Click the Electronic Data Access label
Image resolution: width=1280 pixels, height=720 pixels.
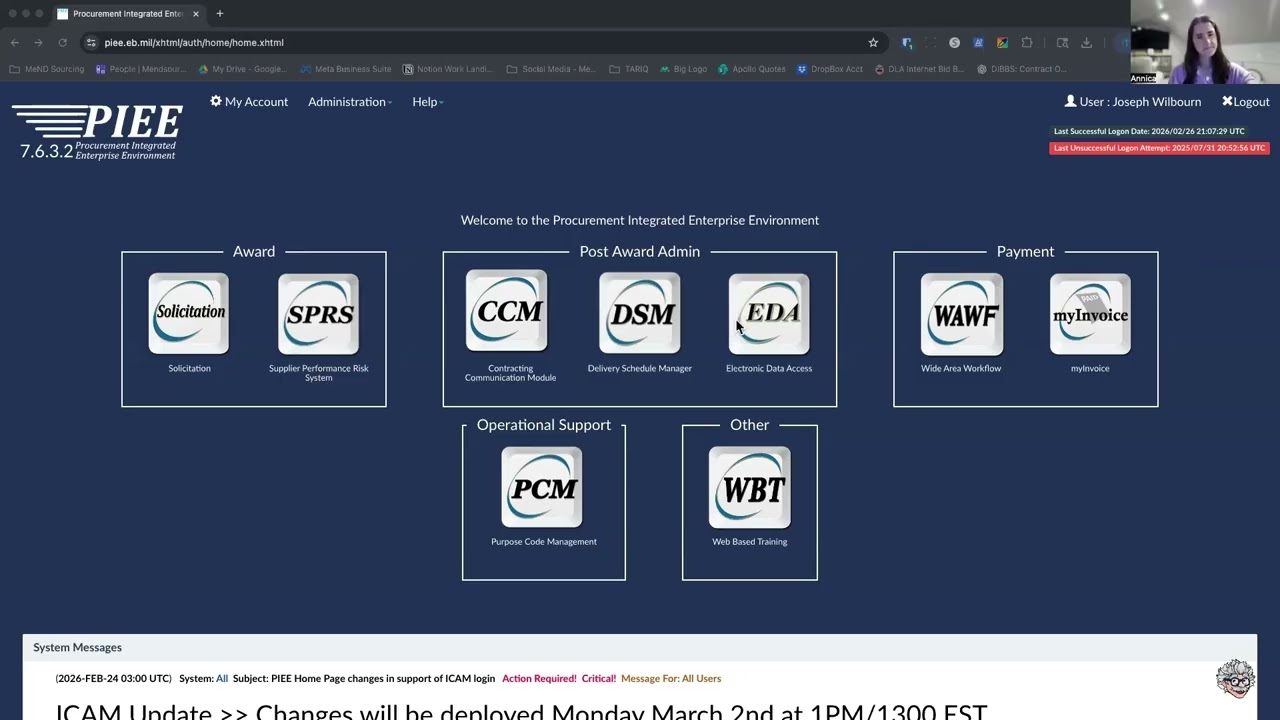769,368
